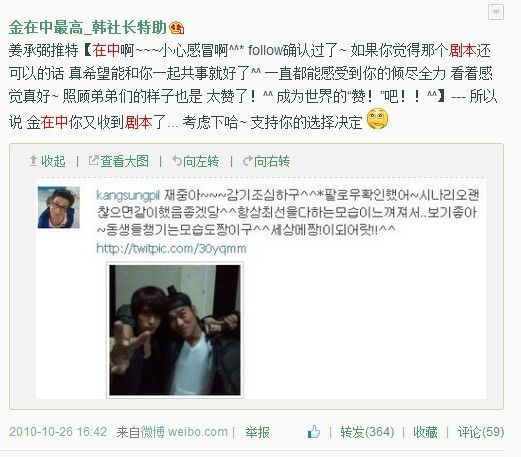Click first red keyword 剧本 in the post
This screenshot has width=521, height=457.
click(463, 50)
